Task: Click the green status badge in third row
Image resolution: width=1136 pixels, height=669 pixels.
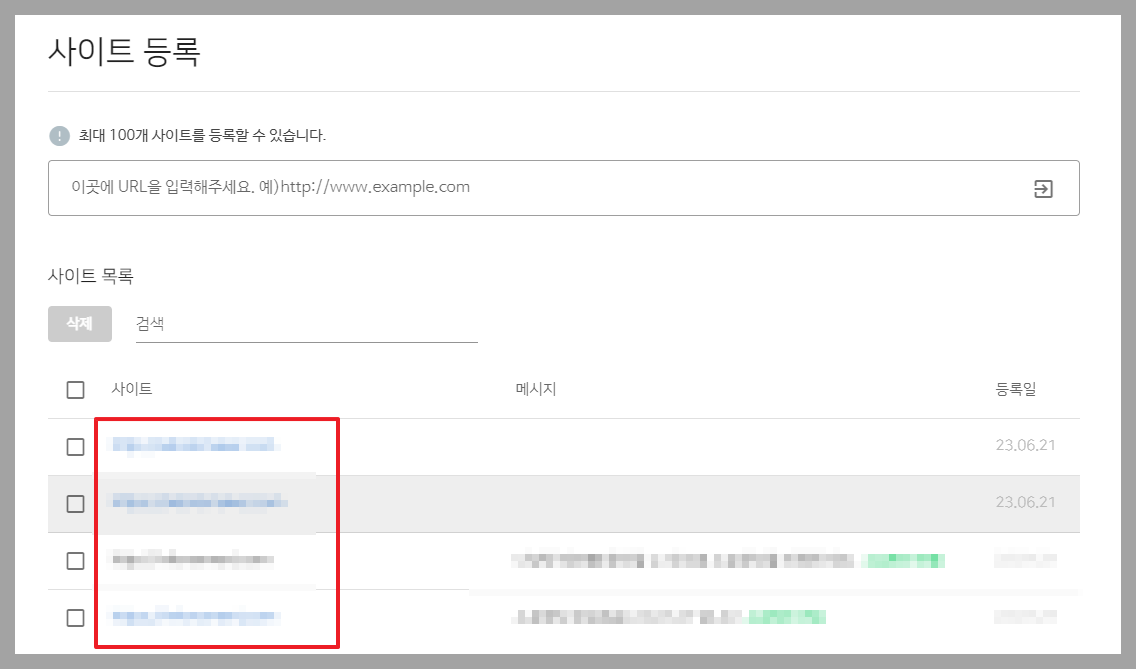Action: click(904, 561)
